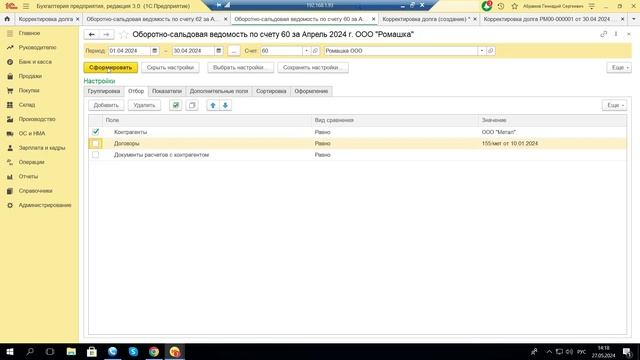Open the filter panel Еще menu

(x=614, y=105)
